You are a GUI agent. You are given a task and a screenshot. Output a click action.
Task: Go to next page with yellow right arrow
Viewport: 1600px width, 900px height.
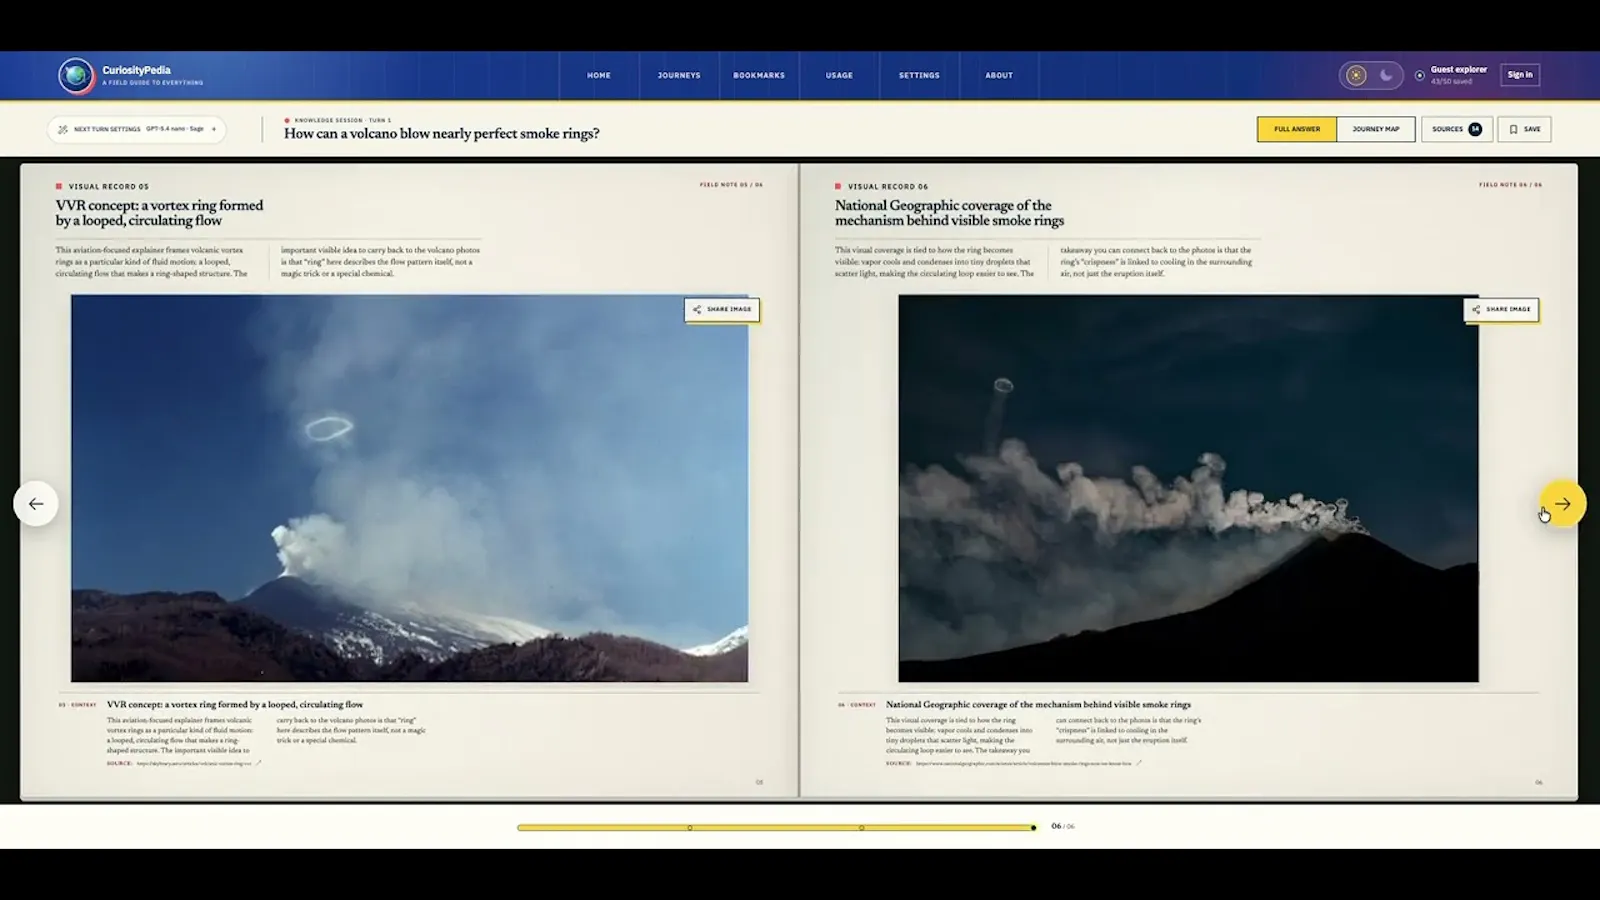(x=1562, y=504)
